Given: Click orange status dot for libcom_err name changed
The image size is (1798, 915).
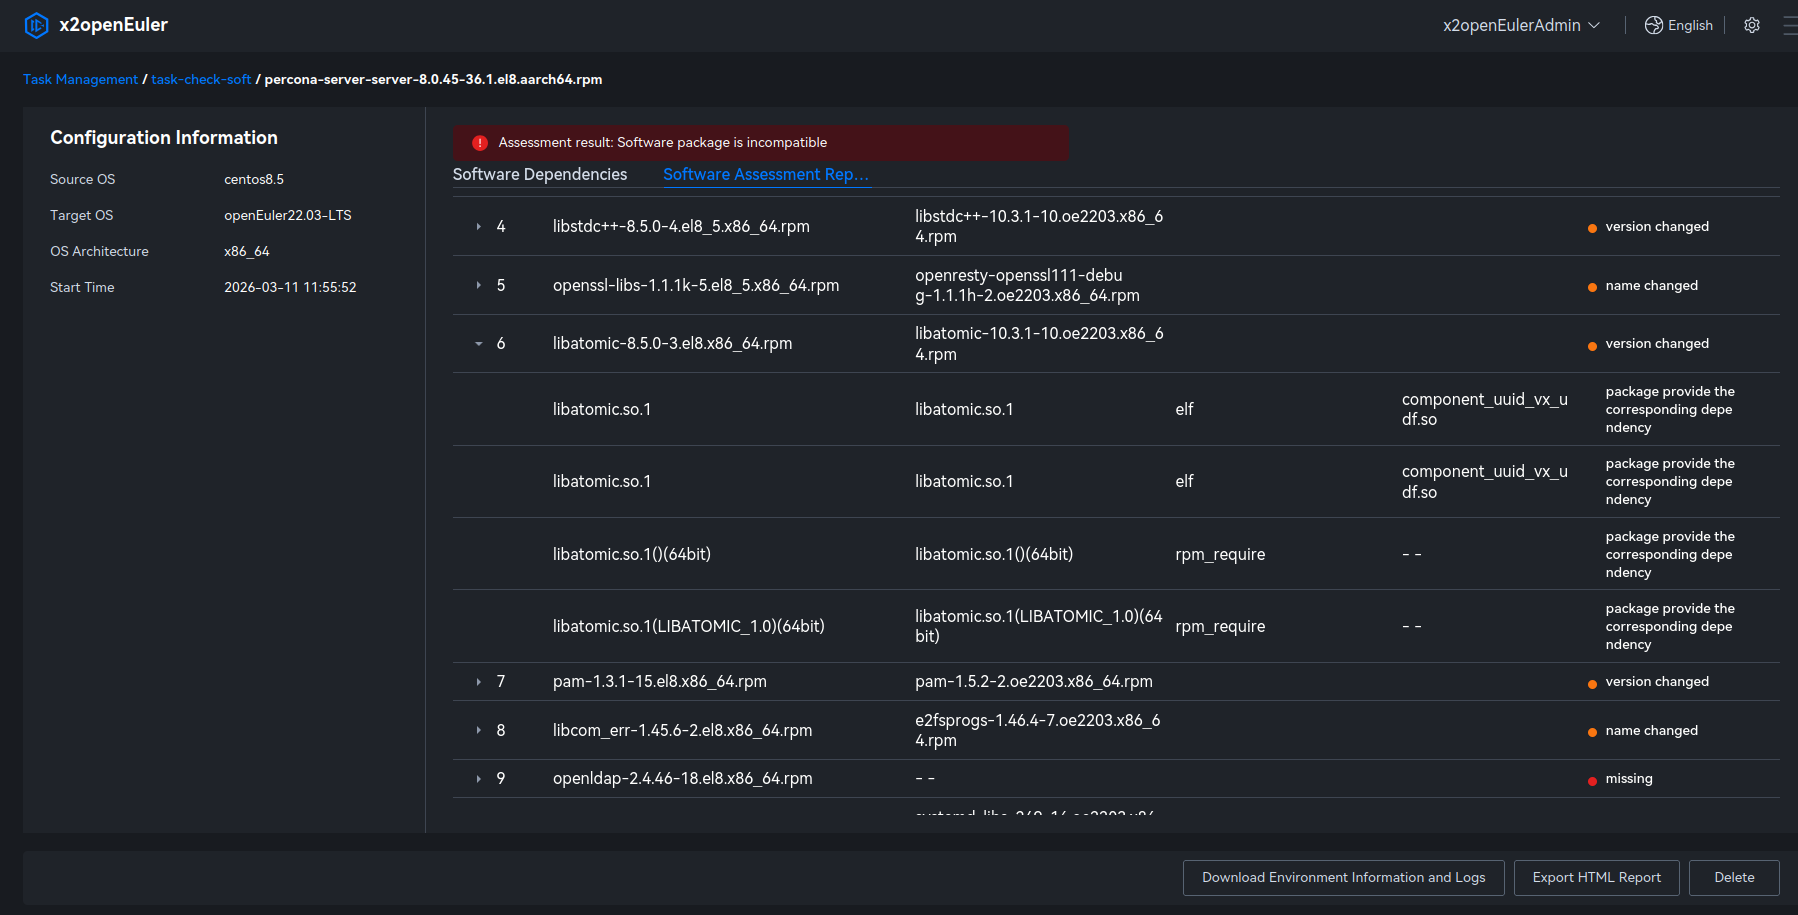Looking at the screenshot, I should 1592,733.
